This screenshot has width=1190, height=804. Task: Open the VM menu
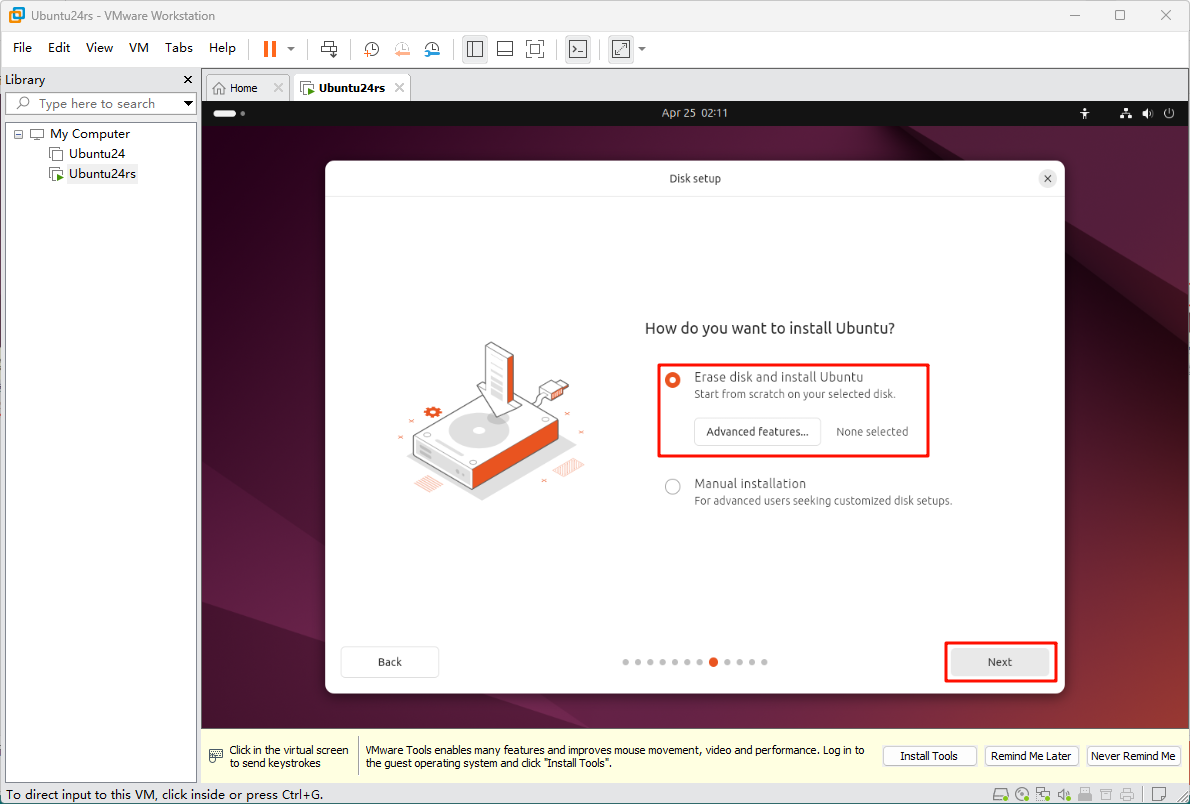pos(139,48)
